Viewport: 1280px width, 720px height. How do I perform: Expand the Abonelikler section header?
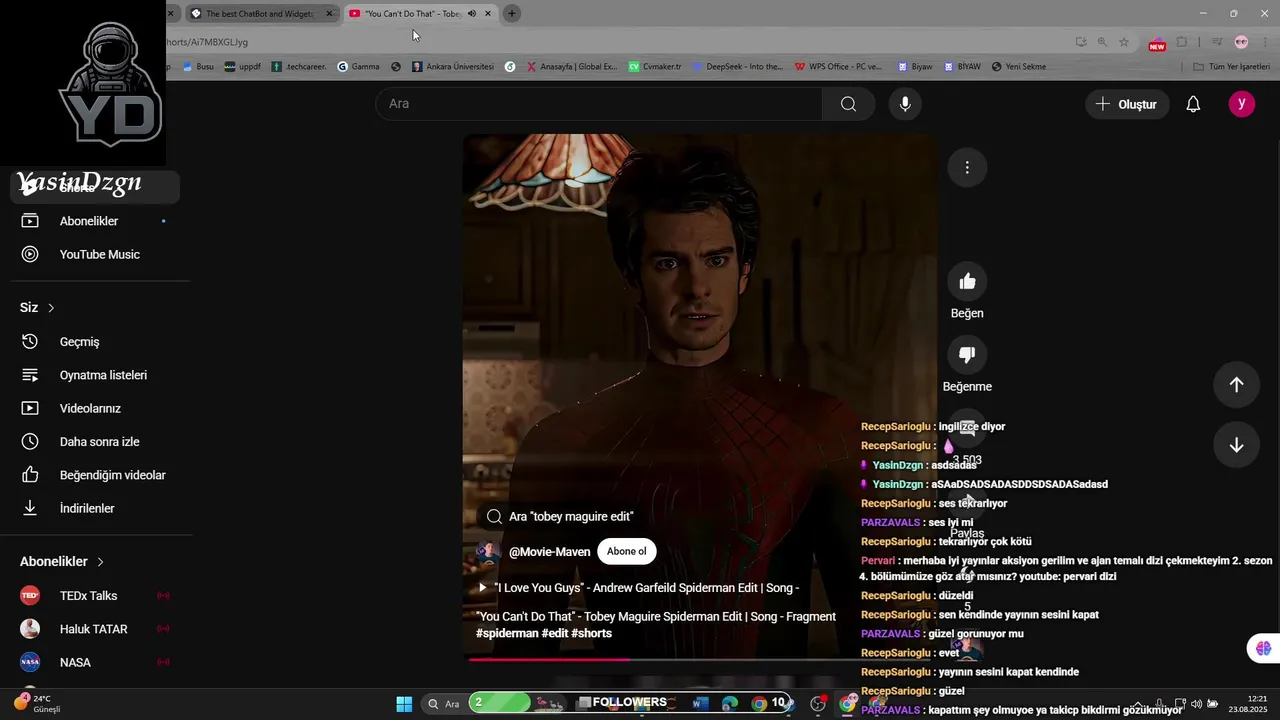pyautogui.click(x=62, y=562)
